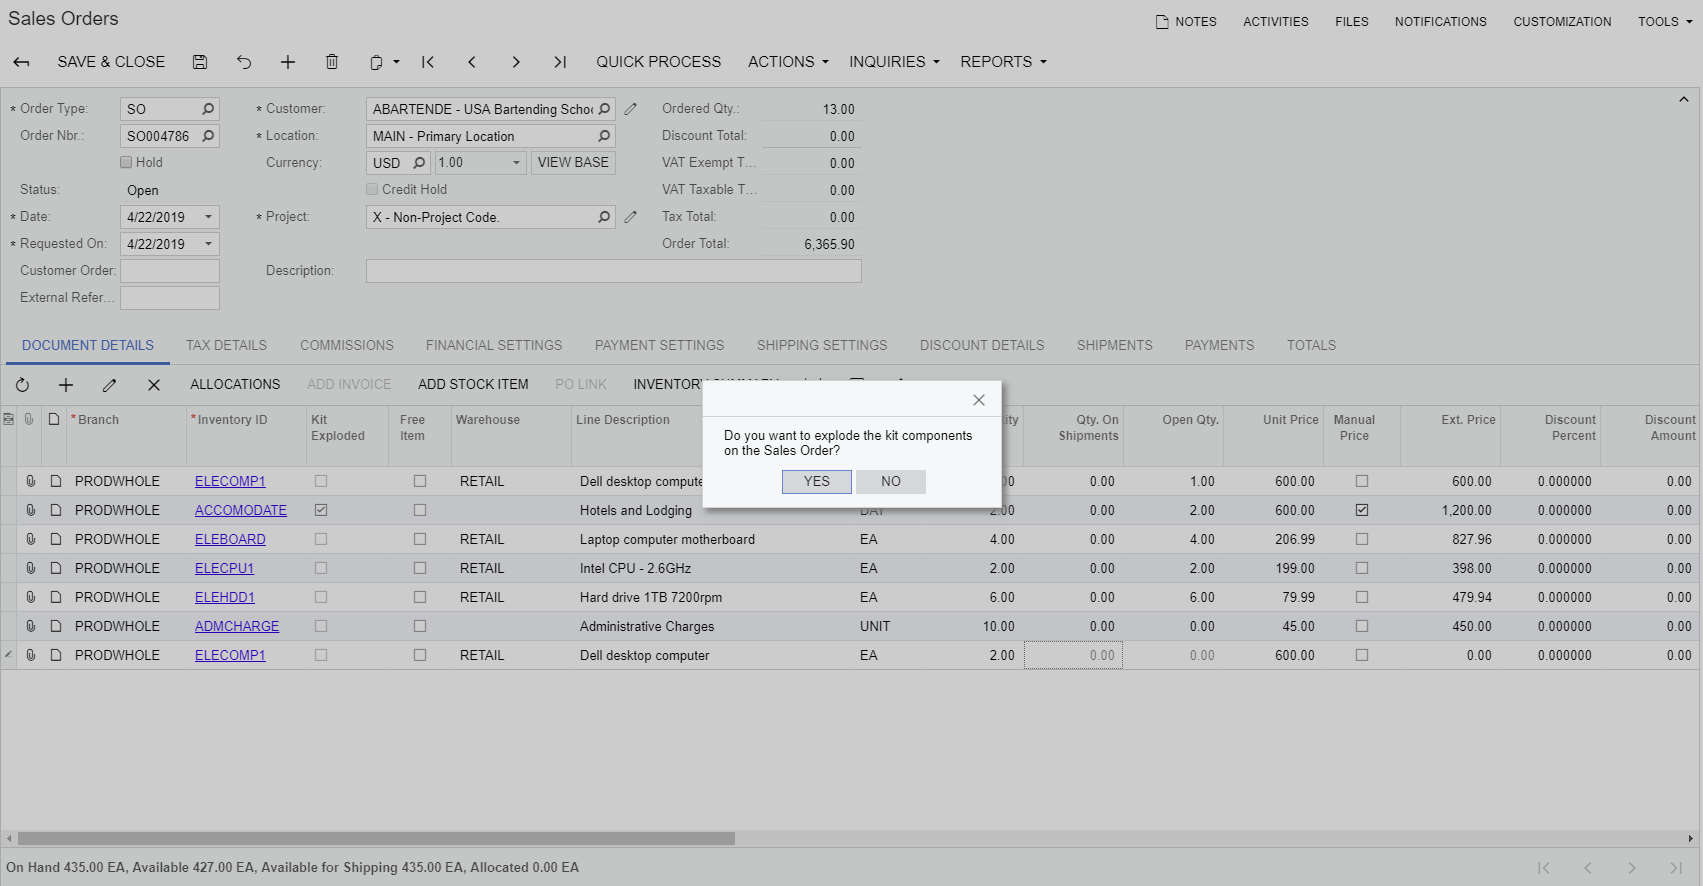Click VIEW BASE button

point(573,163)
